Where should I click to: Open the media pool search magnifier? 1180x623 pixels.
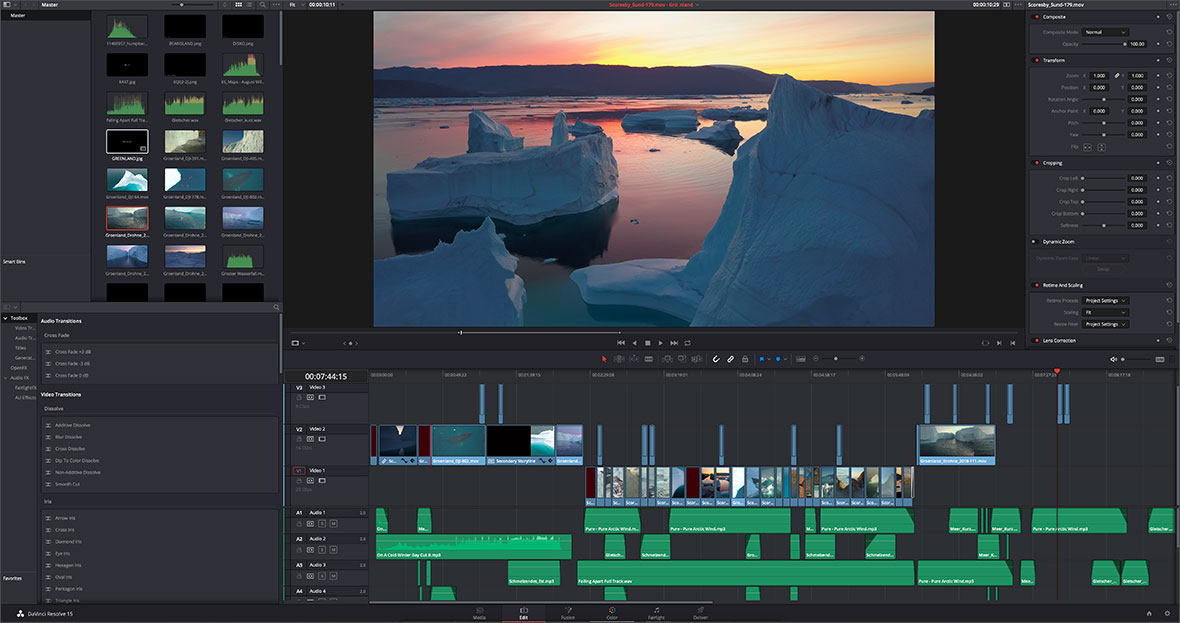262,5
